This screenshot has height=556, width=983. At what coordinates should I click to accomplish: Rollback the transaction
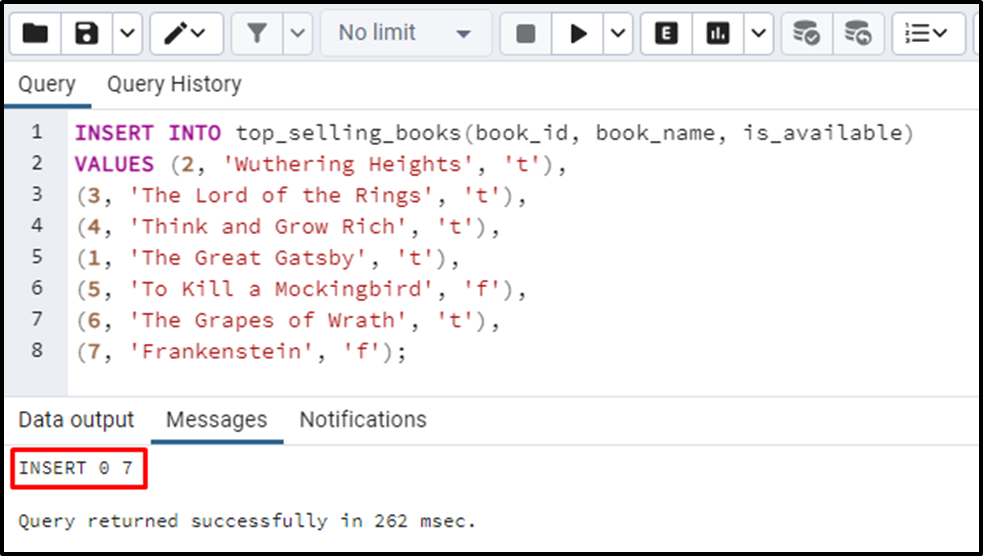858,33
